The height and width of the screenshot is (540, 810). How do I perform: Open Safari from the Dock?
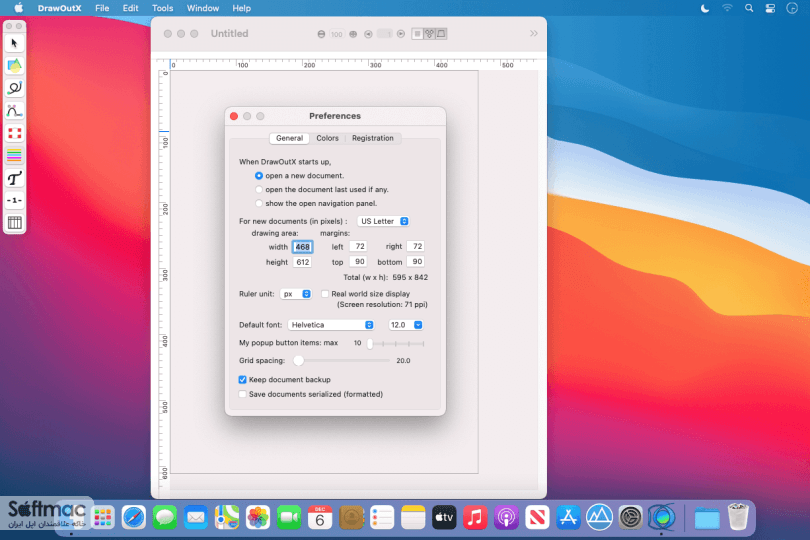134,517
